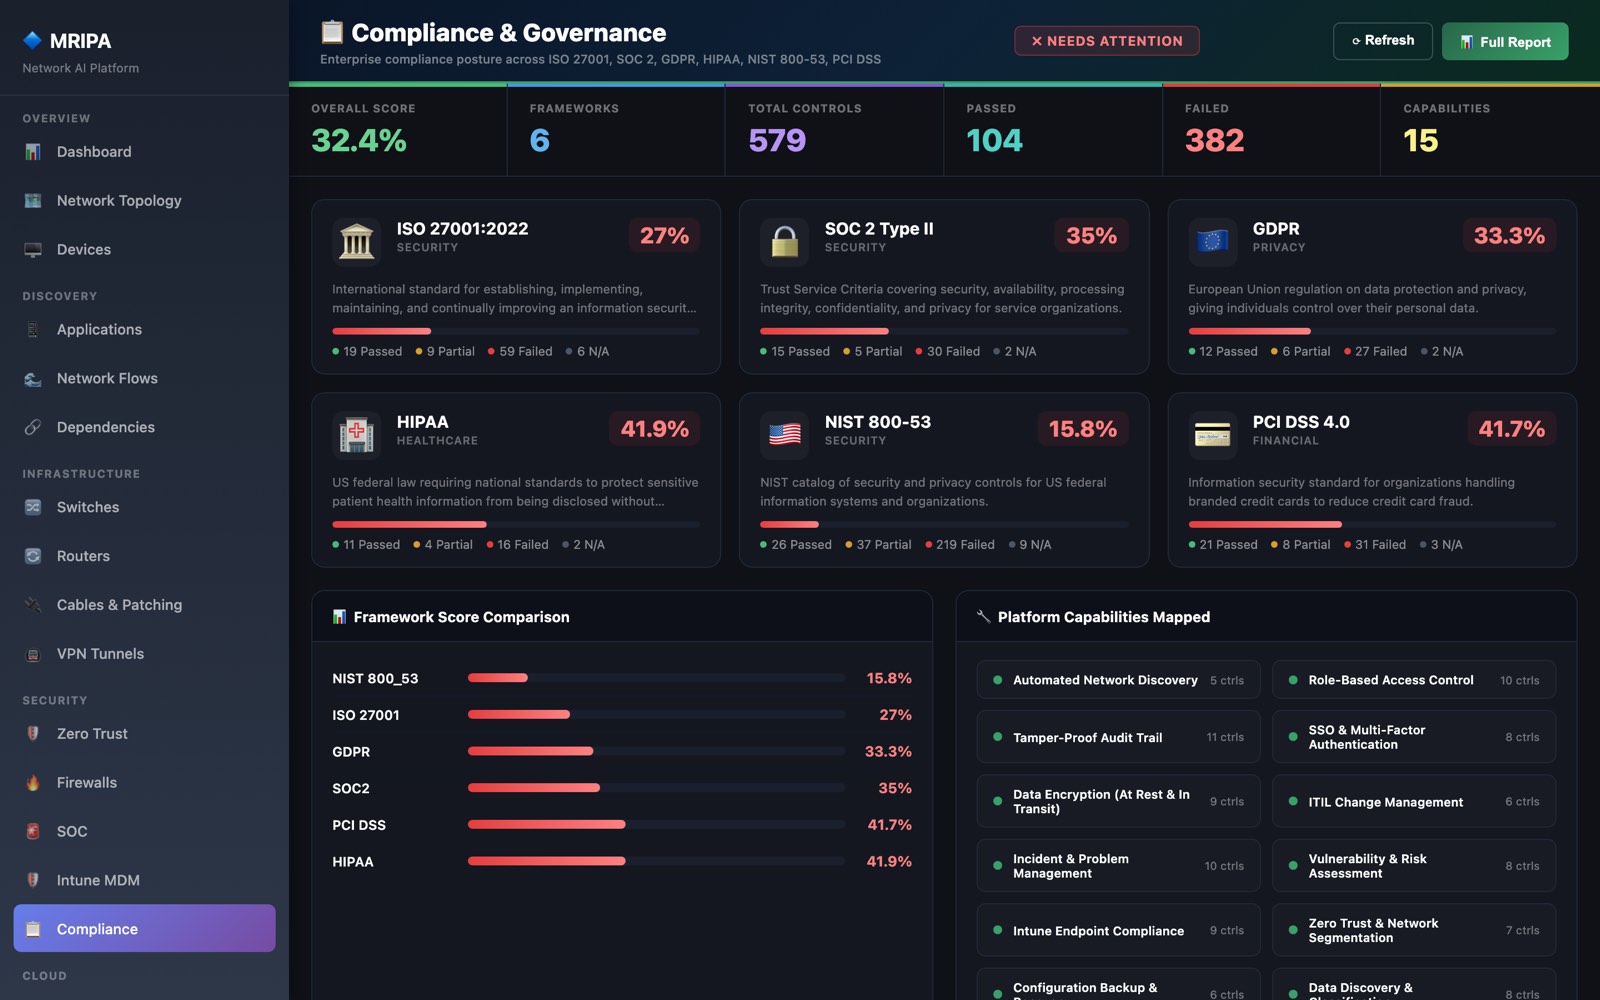The width and height of the screenshot is (1600, 1000).
Task: Click the Dashboard chart icon in sidebar
Action: coord(33,152)
